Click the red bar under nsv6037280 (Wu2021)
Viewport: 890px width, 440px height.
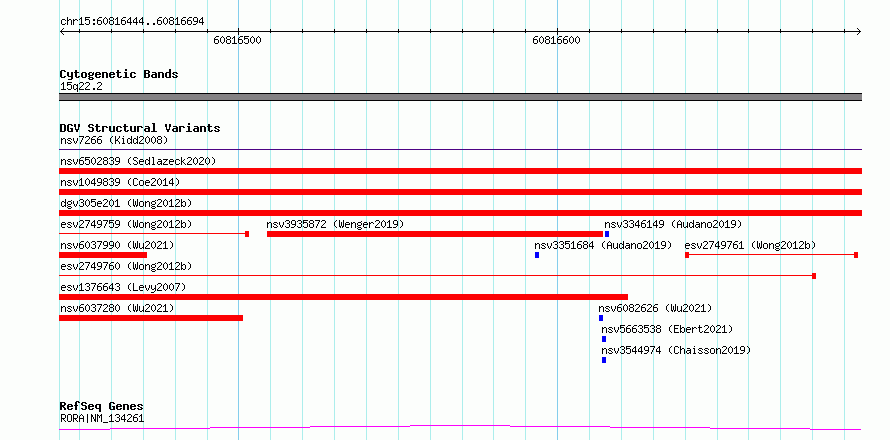click(151, 318)
